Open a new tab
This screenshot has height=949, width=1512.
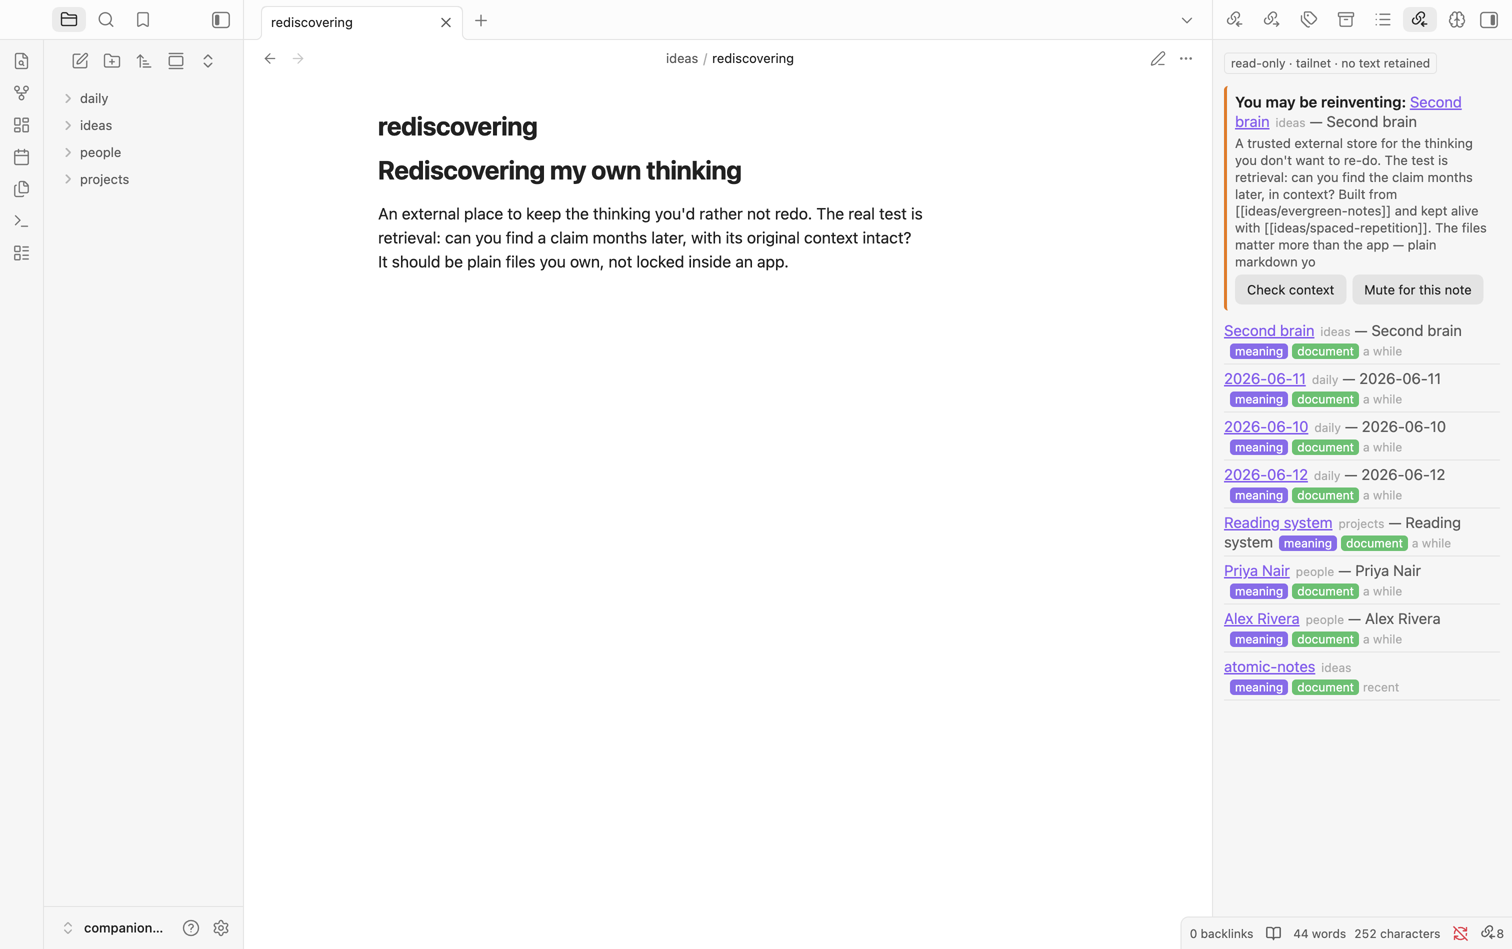tap(481, 21)
